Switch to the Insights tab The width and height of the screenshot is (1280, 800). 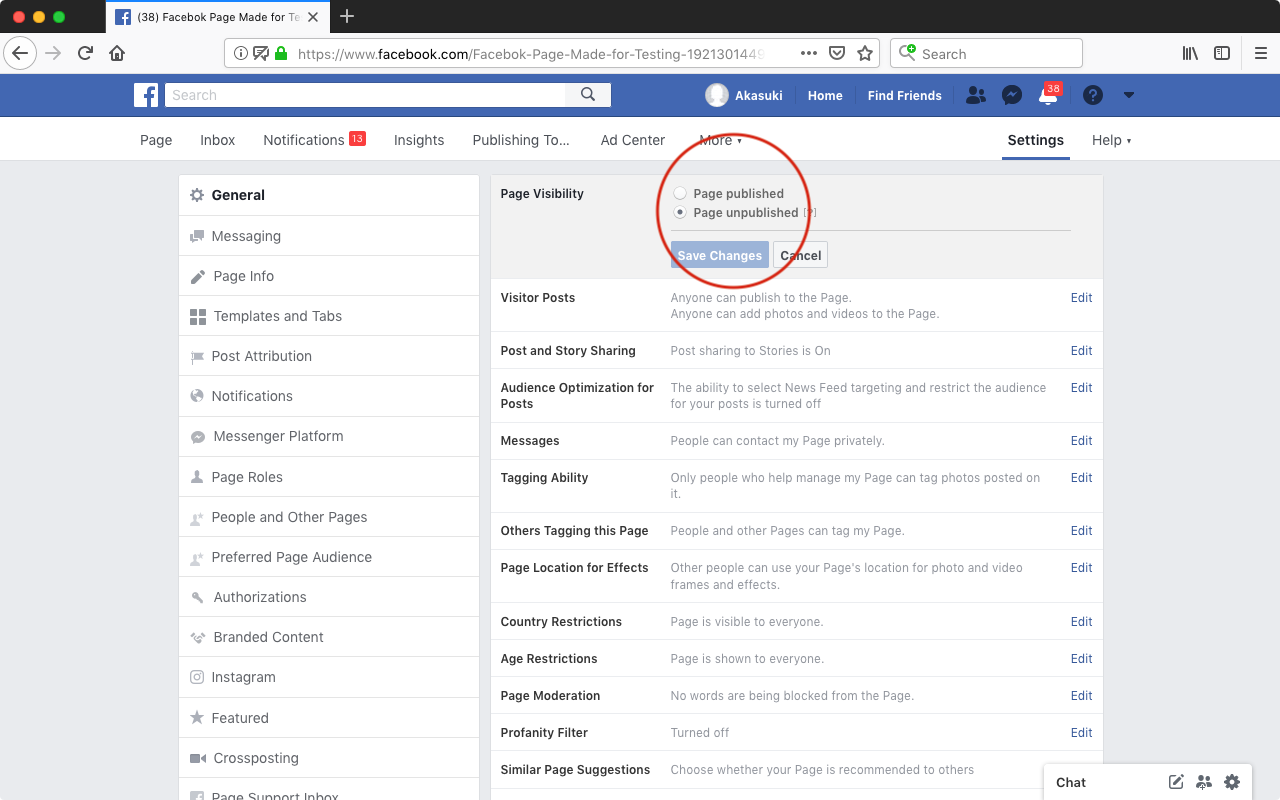click(x=419, y=140)
